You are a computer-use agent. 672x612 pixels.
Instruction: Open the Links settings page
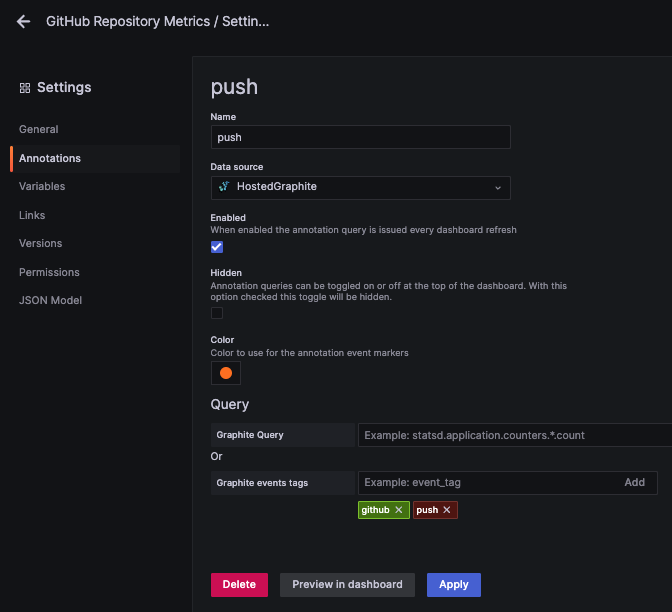click(x=32, y=215)
